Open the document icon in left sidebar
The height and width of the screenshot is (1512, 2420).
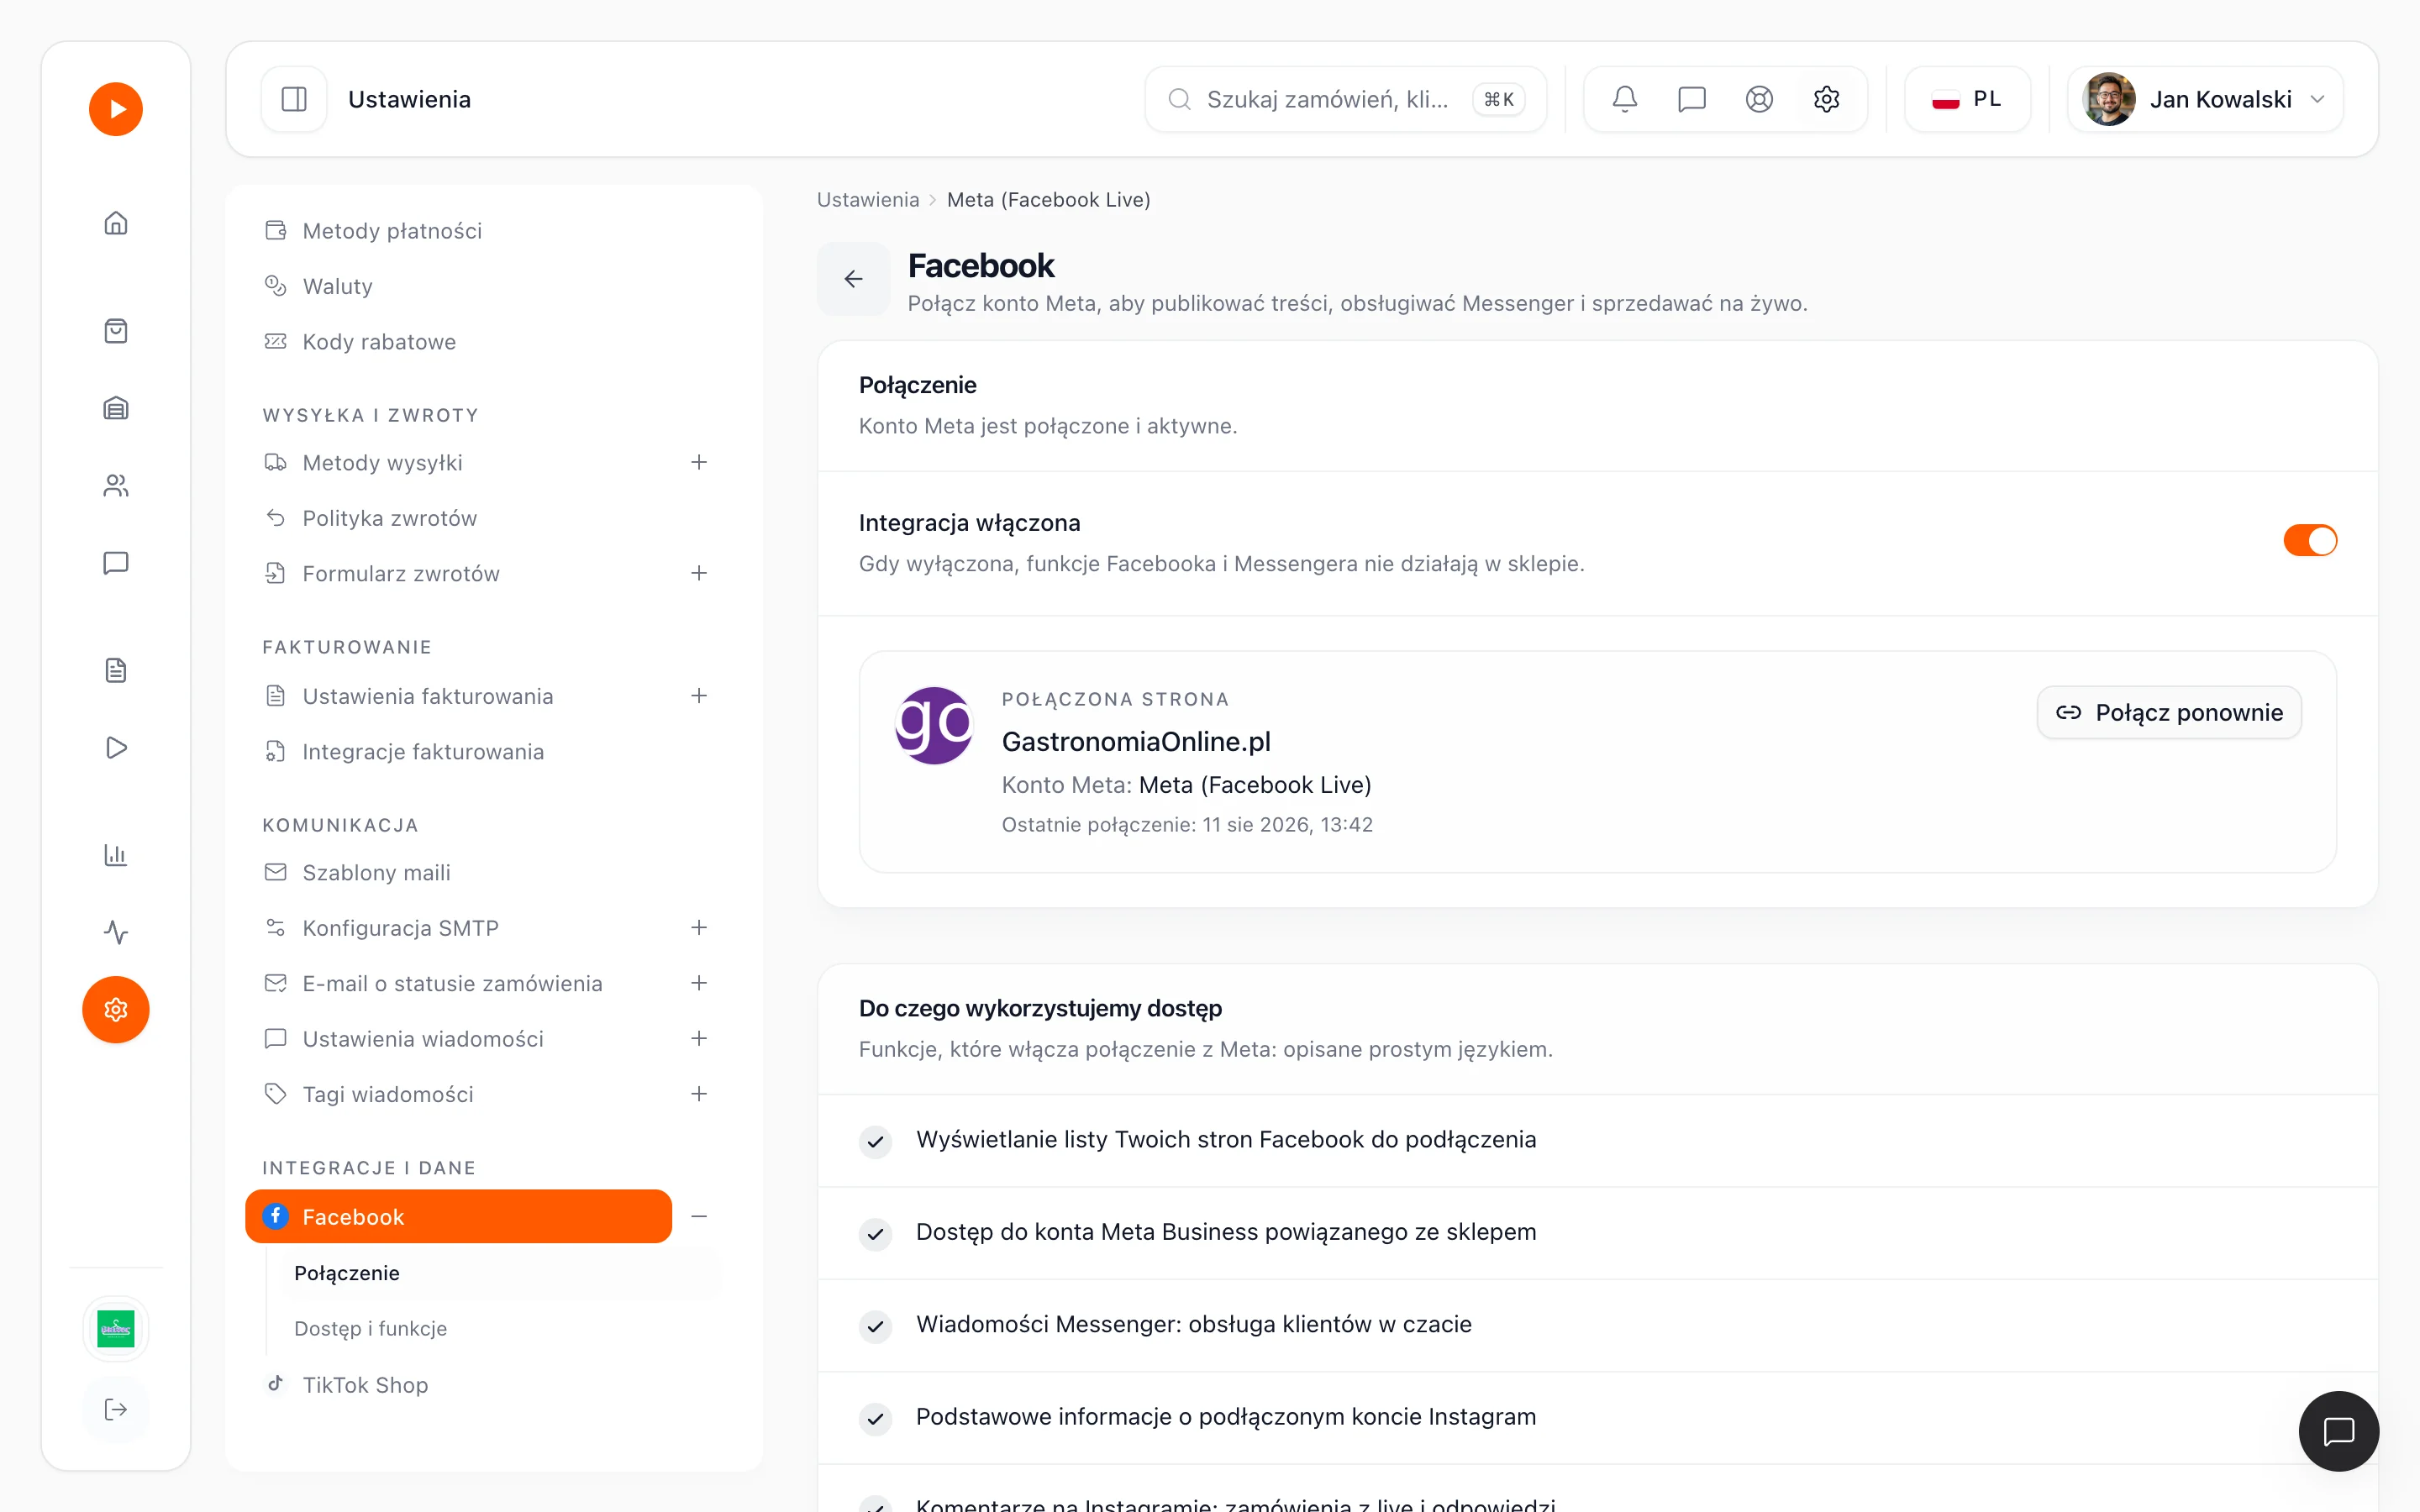tap(116, 670)
